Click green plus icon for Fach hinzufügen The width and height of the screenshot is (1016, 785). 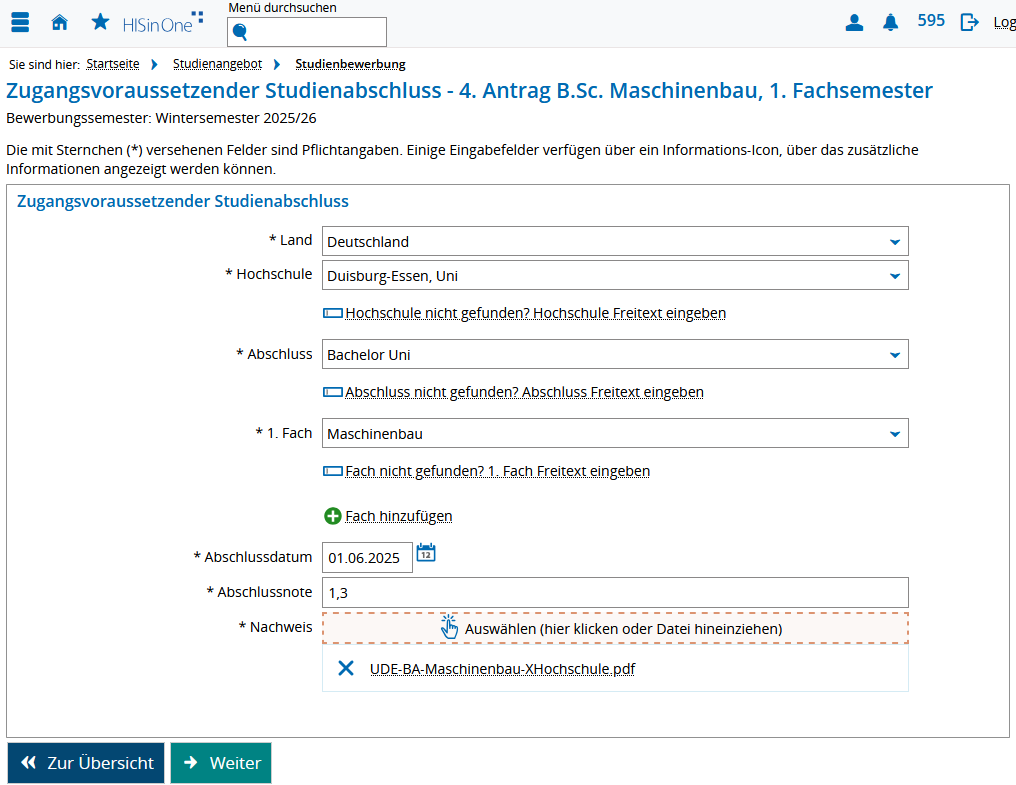tap(332, 516)
